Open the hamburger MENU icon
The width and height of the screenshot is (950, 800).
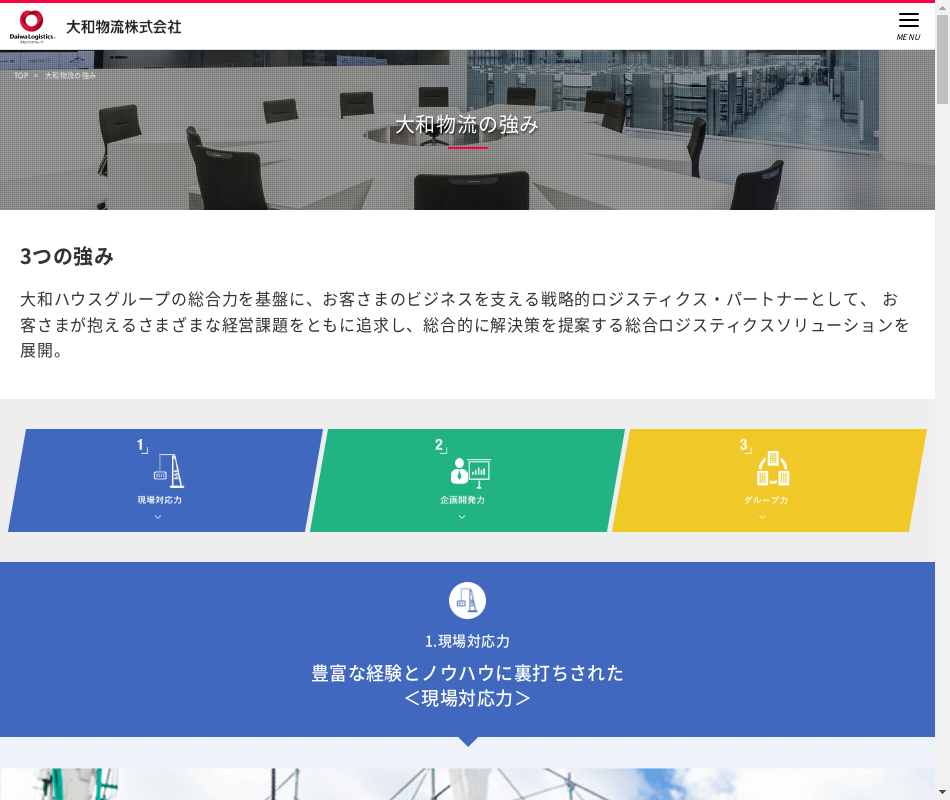coord(908,21)
